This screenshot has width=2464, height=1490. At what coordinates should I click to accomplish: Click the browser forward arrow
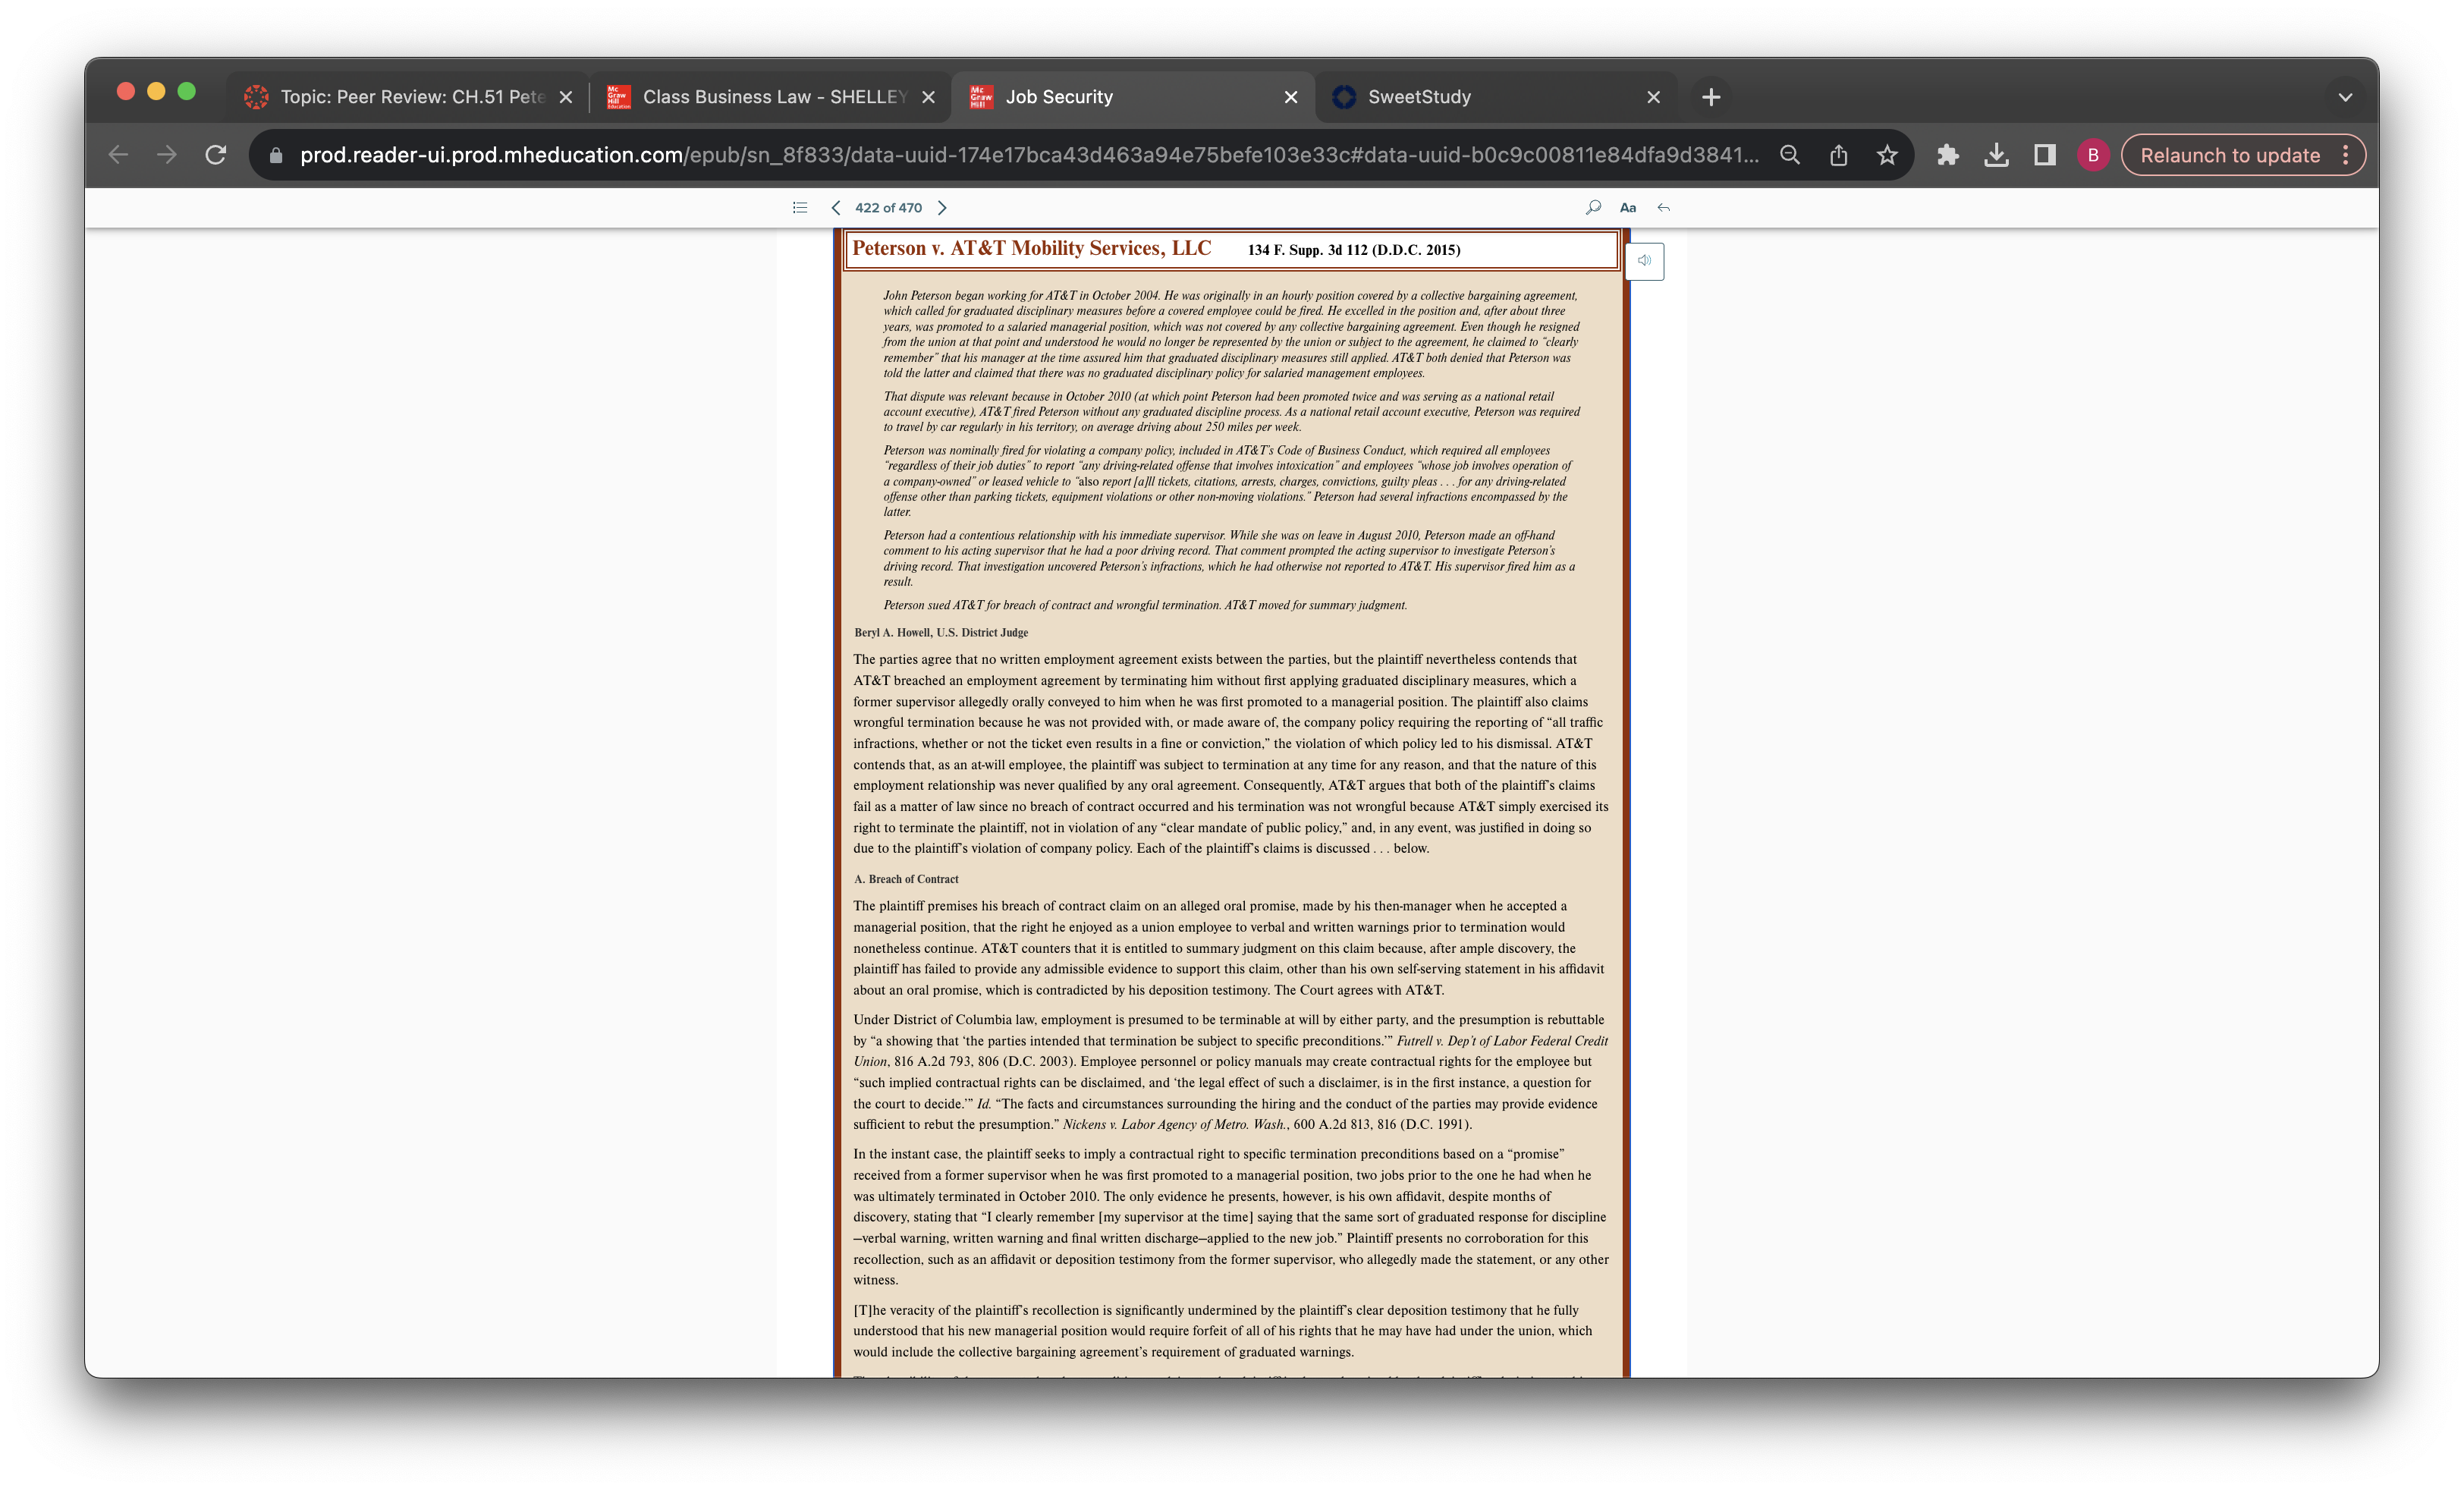(x=167, y=155)
